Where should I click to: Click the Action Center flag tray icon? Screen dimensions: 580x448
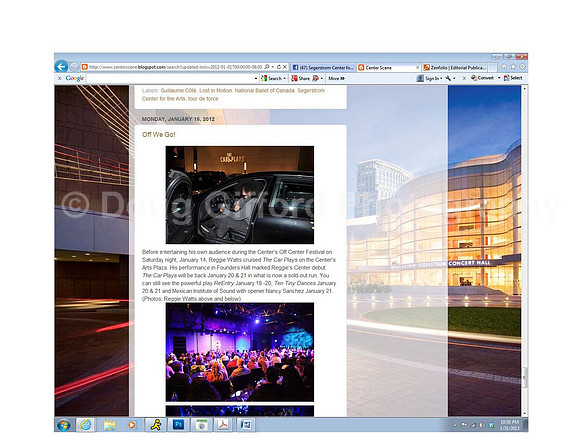coord(464,425)
